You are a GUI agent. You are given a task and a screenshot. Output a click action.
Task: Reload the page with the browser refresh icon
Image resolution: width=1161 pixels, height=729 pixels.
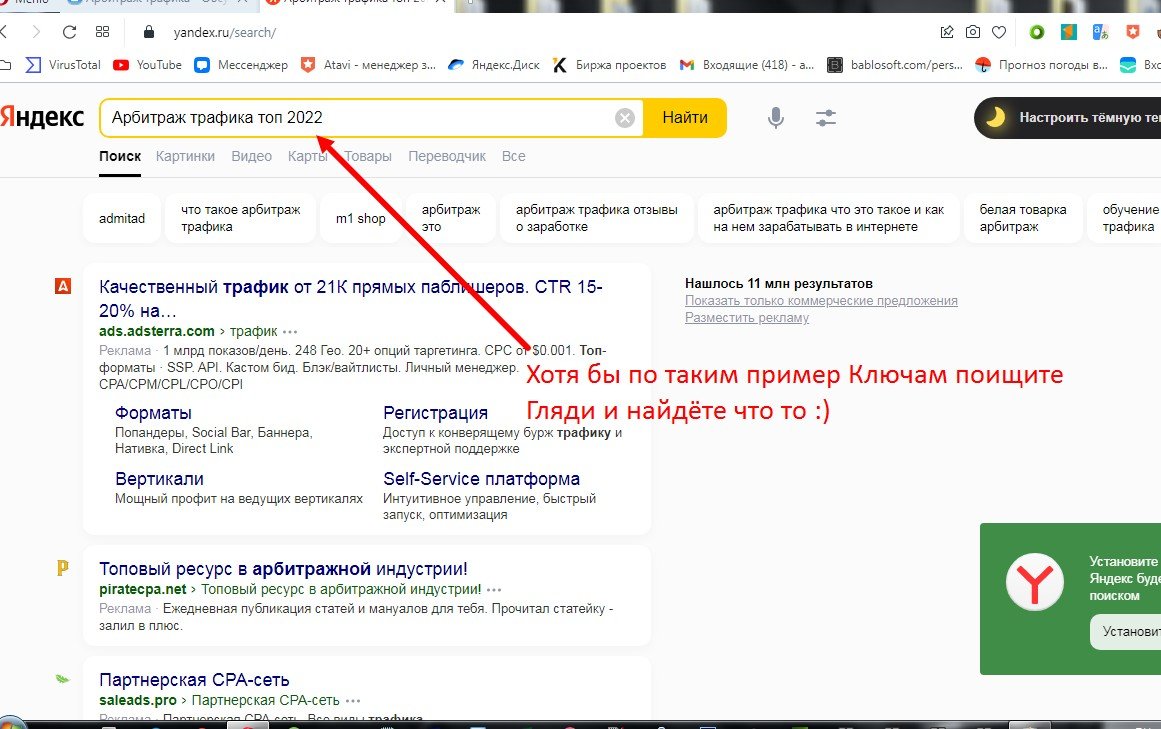pos(70,32)
